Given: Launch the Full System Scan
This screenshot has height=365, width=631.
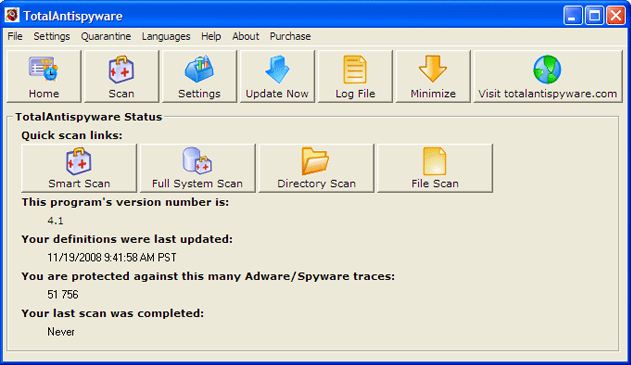Looking at the screenshot, I should (197, 168).
